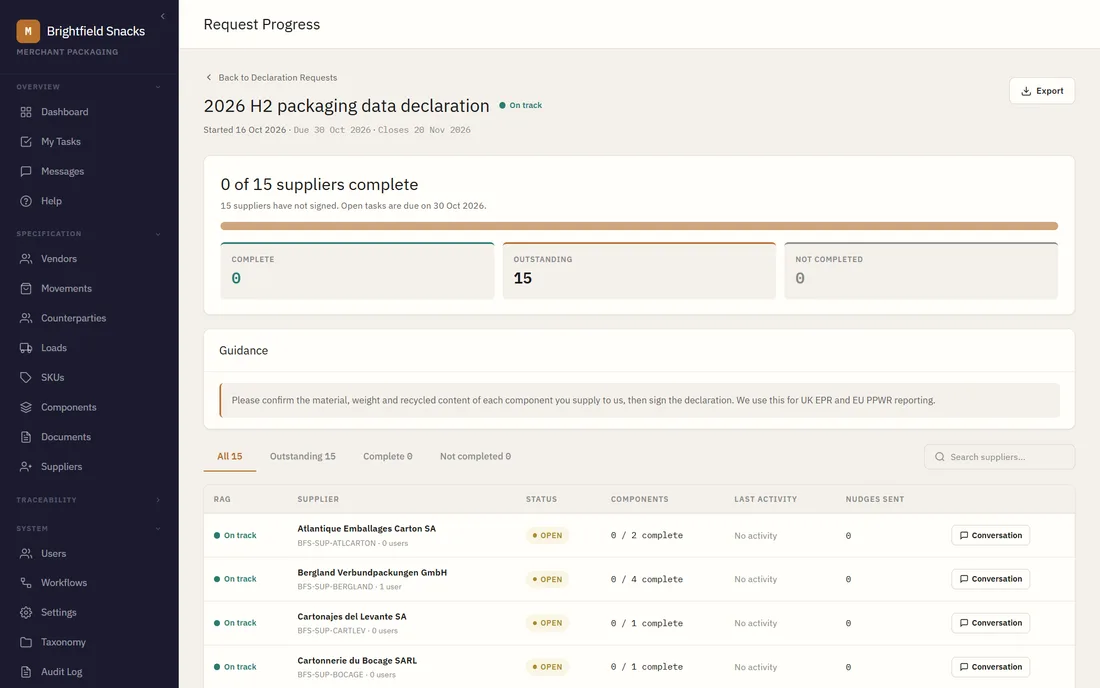The height and width of the screenshot is (688, 1100).
Task: Click the On track badge beside the title
Action: pos(521,105)
